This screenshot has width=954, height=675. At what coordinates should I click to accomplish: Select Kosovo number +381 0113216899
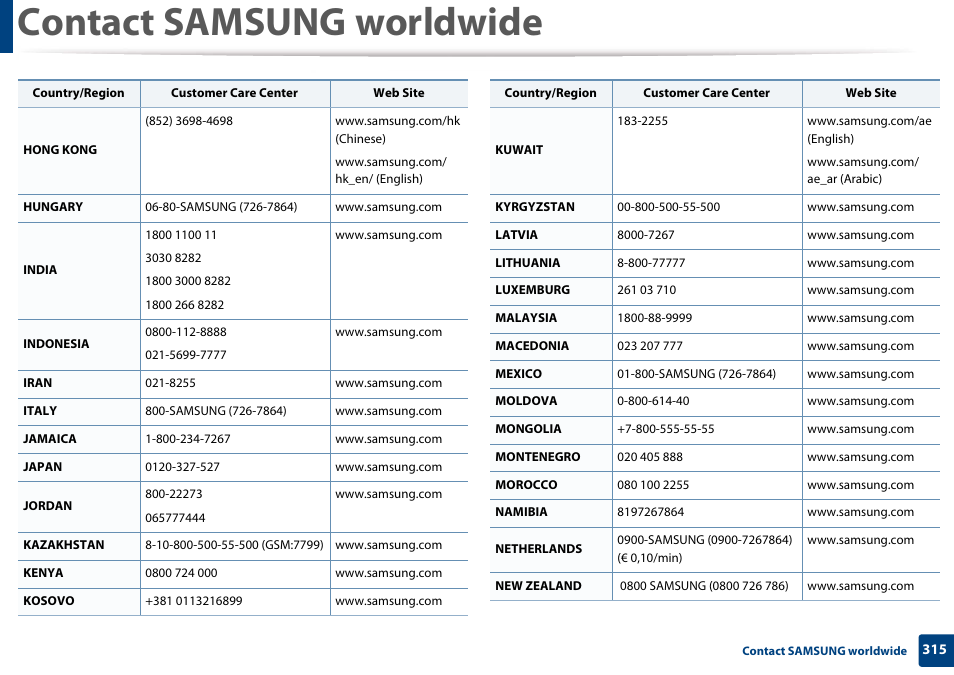click(x=193, y=601)
